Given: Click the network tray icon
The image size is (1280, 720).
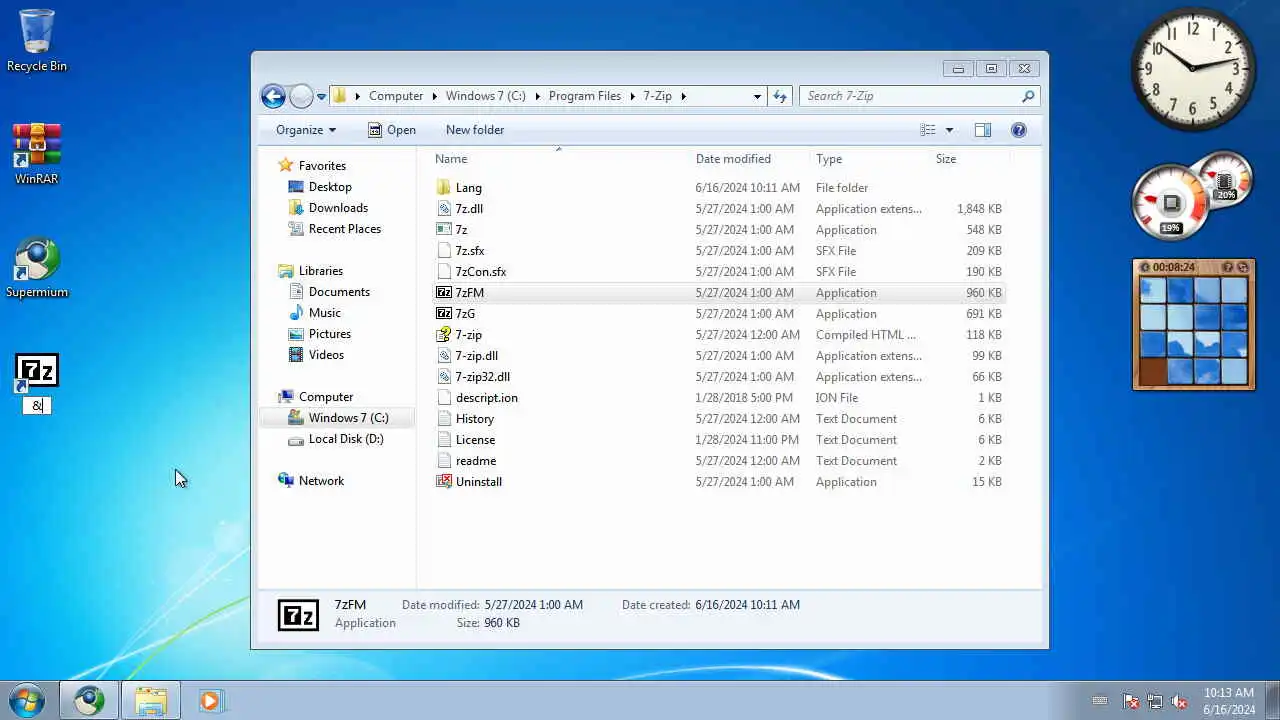Looking at the screenshot, I should [x=1155, y=702].
